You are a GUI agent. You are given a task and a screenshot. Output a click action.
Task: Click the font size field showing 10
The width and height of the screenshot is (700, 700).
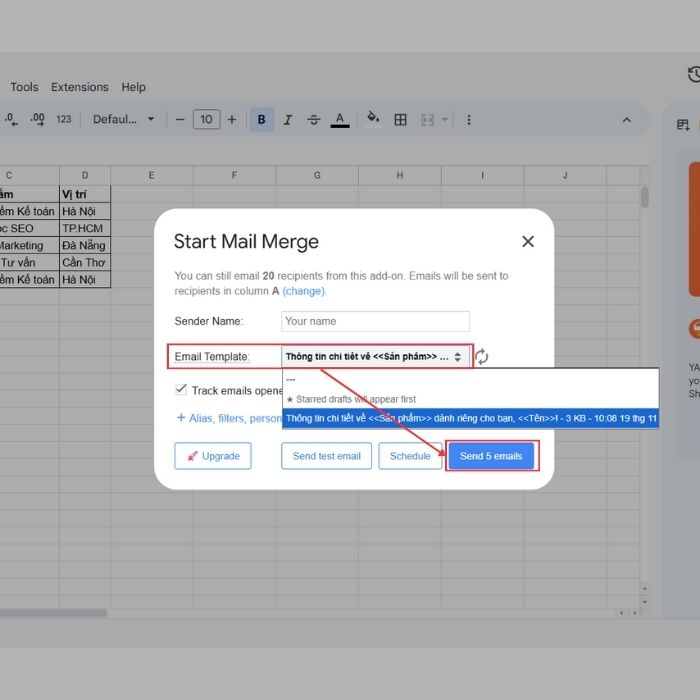(x=206, y=119)
